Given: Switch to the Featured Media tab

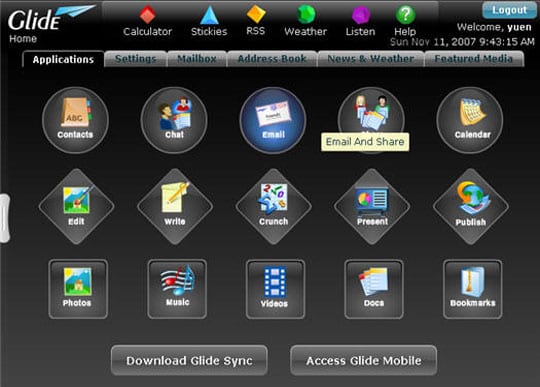Looking at the screenshot, I should click(474, 59).
